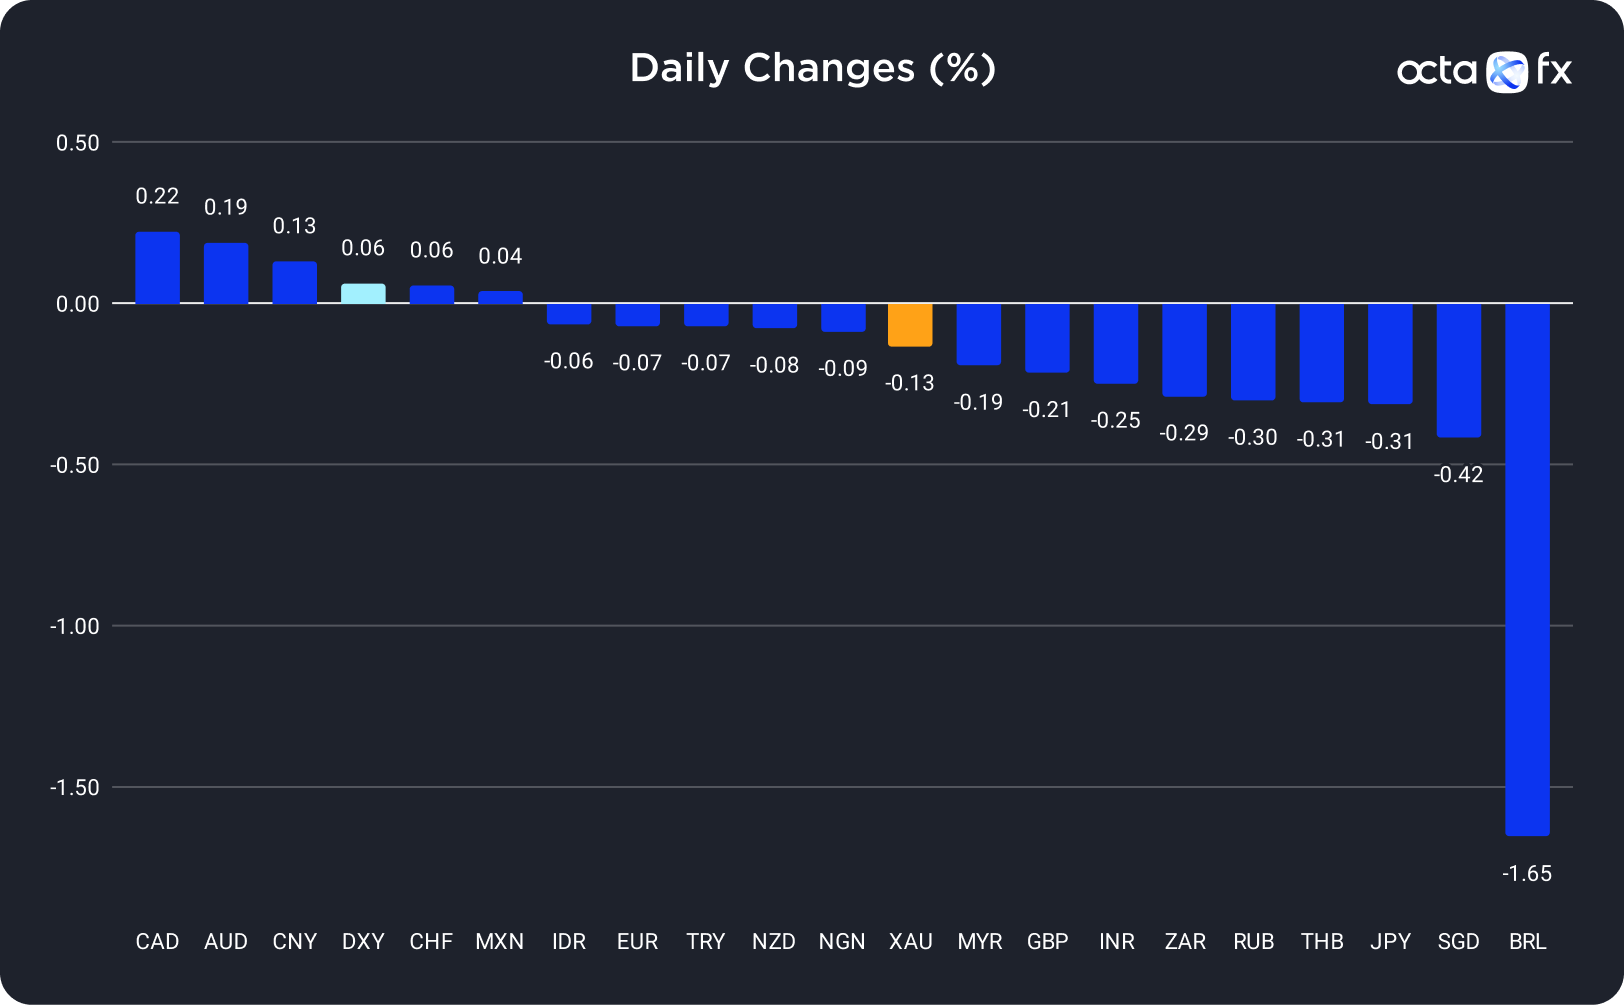Click the EUR axis label
The width and height of the screenshot is (1624, 1005).
coord(637,941)
